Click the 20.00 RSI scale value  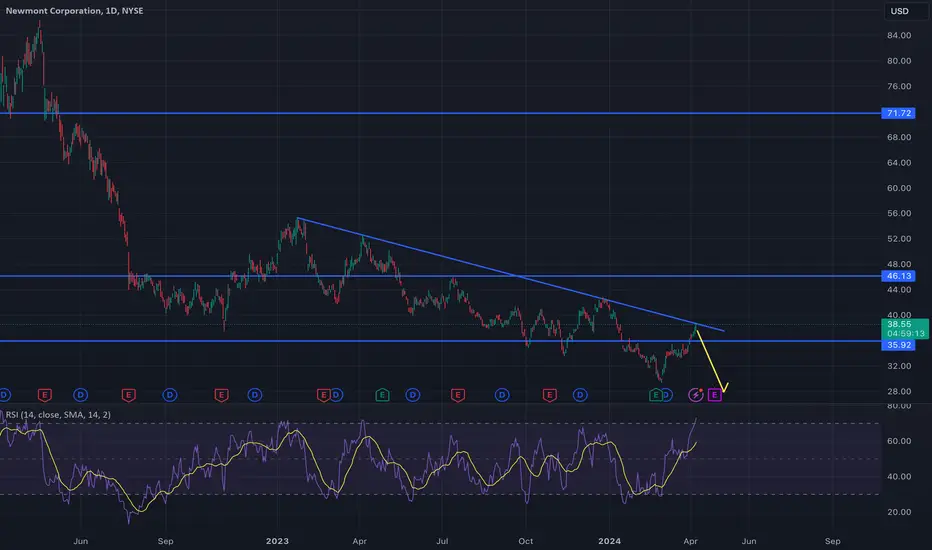pos(899,512)
